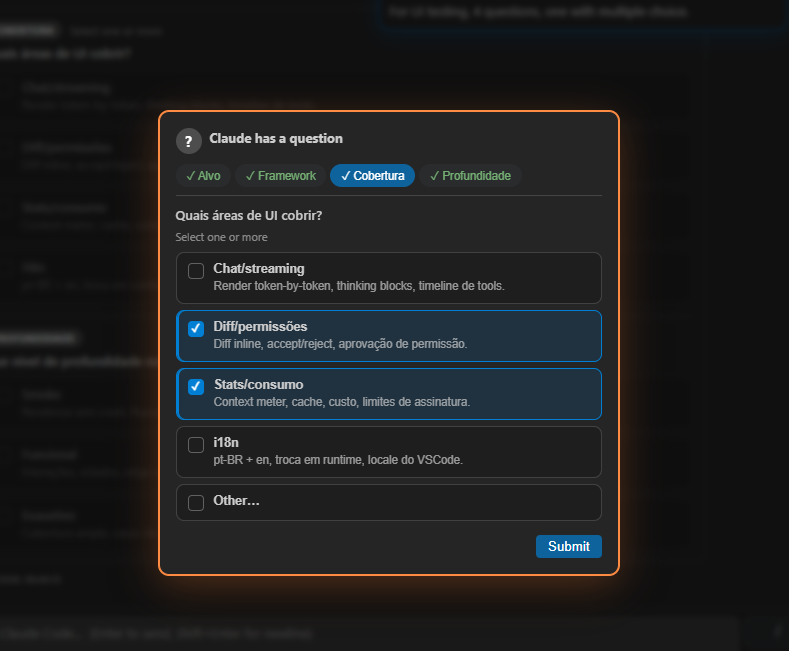Click the 'Claude has a question' title
The width and height of the screenshot is (789, 651).
coord(276,138)
